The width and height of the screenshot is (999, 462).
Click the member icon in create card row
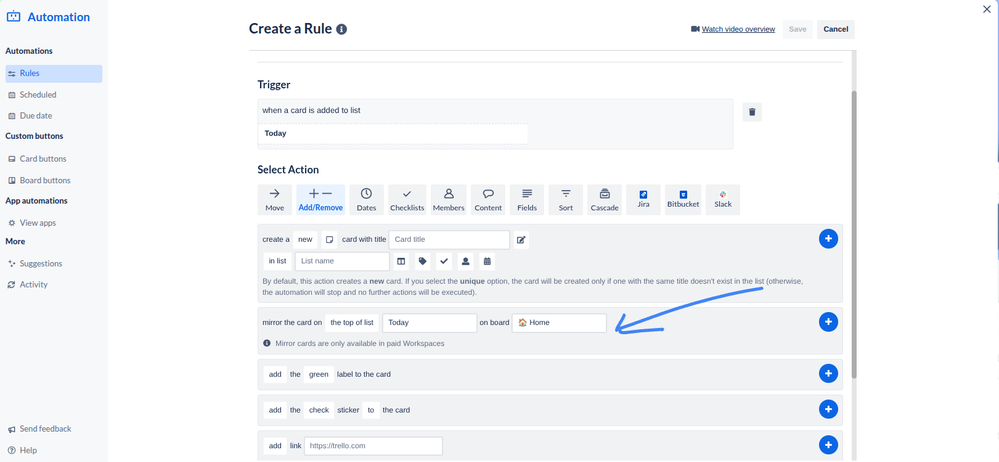[466, 261]
